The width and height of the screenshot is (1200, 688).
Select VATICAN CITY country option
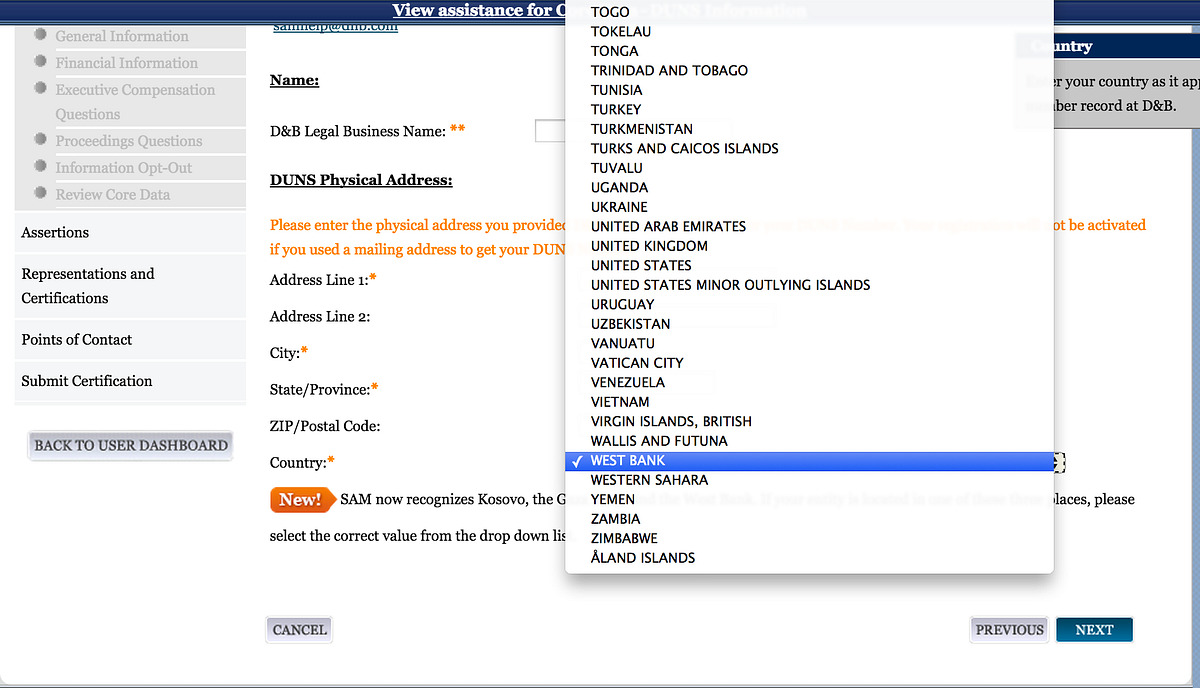pyautogui.click(x=637, y=363)
